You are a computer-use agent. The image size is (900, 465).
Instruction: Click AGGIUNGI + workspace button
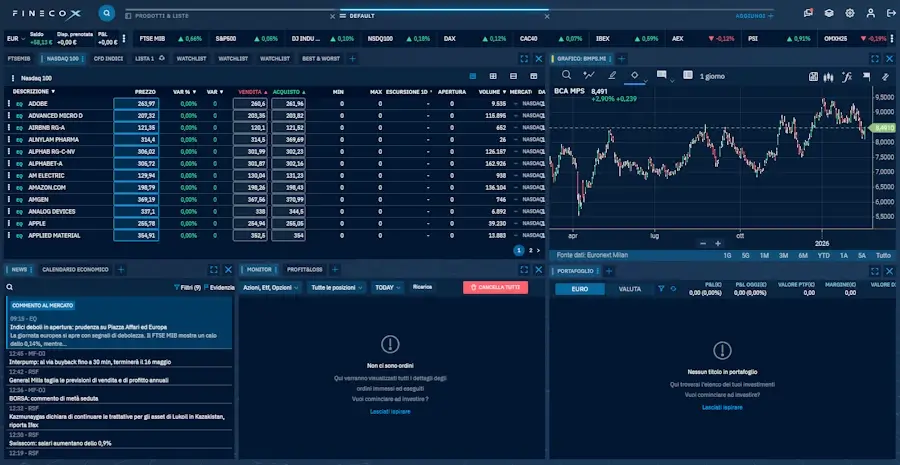754,16
